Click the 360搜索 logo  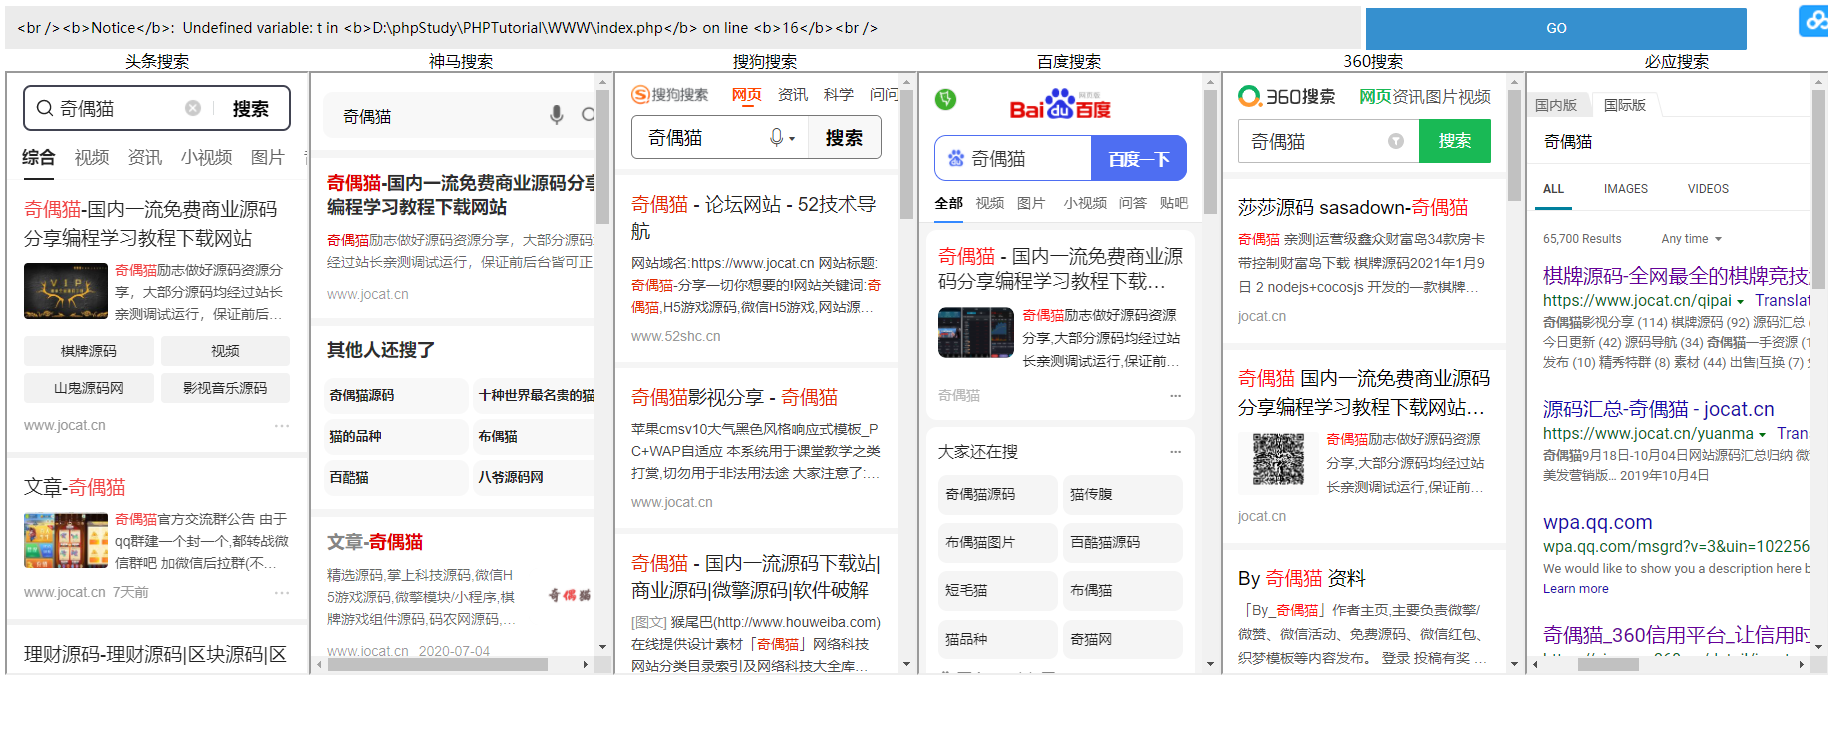[1287, 96]
